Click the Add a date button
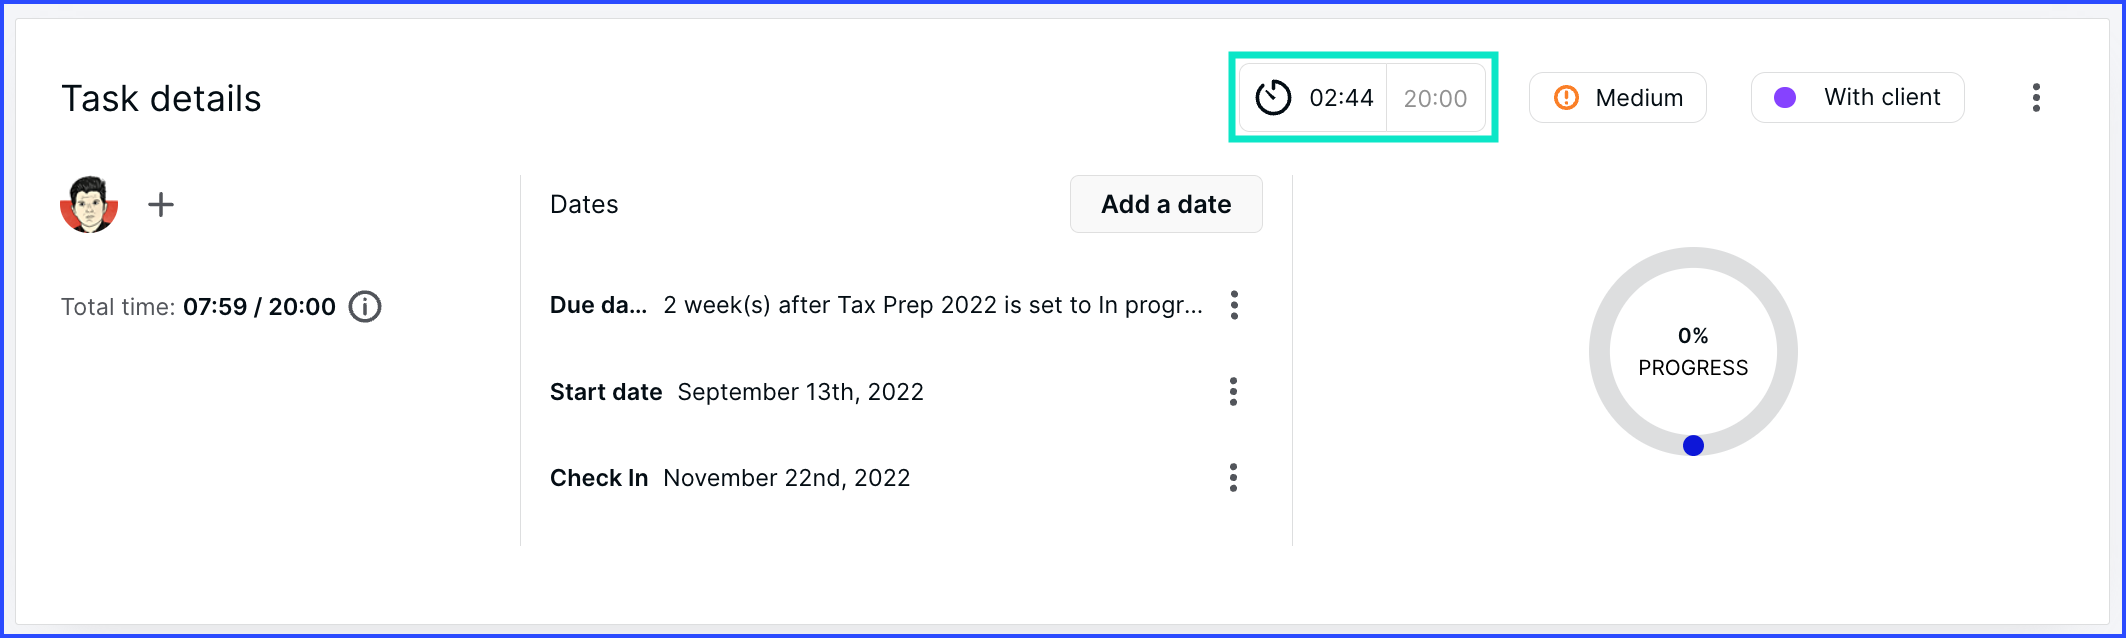Image resolution: width=2126 pixels, height=638 pixels. (1166, 204)
